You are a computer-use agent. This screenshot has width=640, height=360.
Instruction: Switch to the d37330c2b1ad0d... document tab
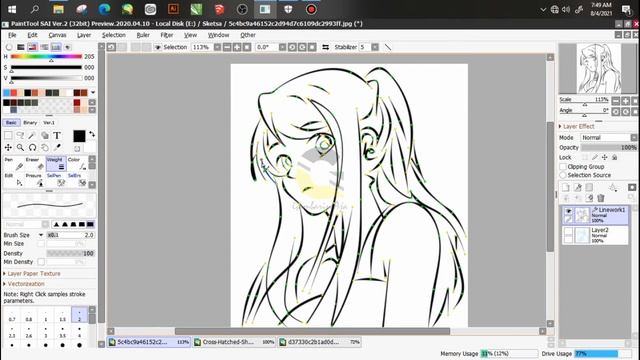pyautogui.click(x=320, y=342)
